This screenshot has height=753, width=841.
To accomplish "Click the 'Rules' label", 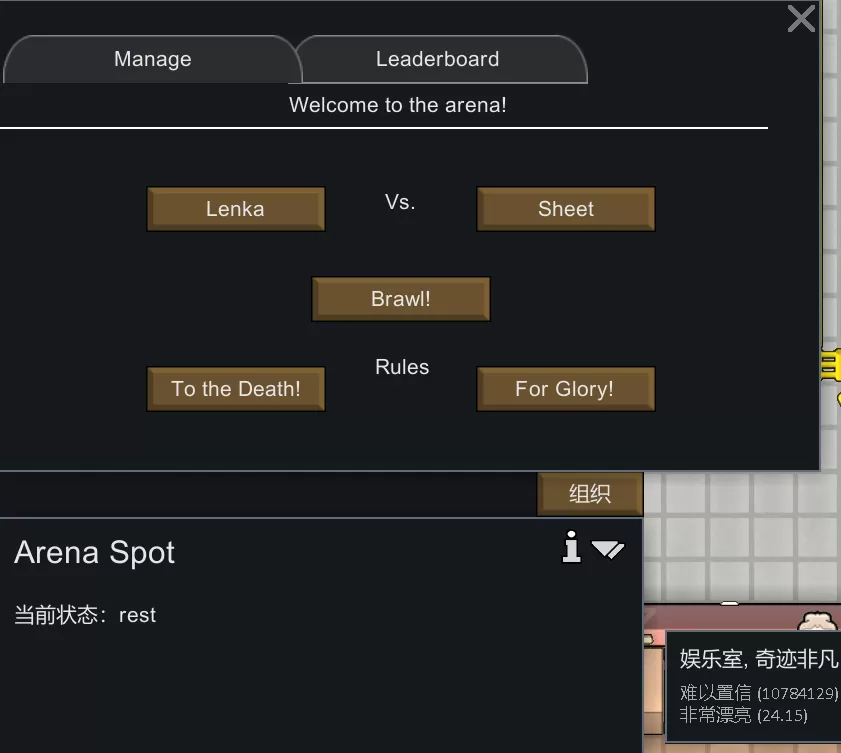I will pyautogui.click(x=402, y=367).
